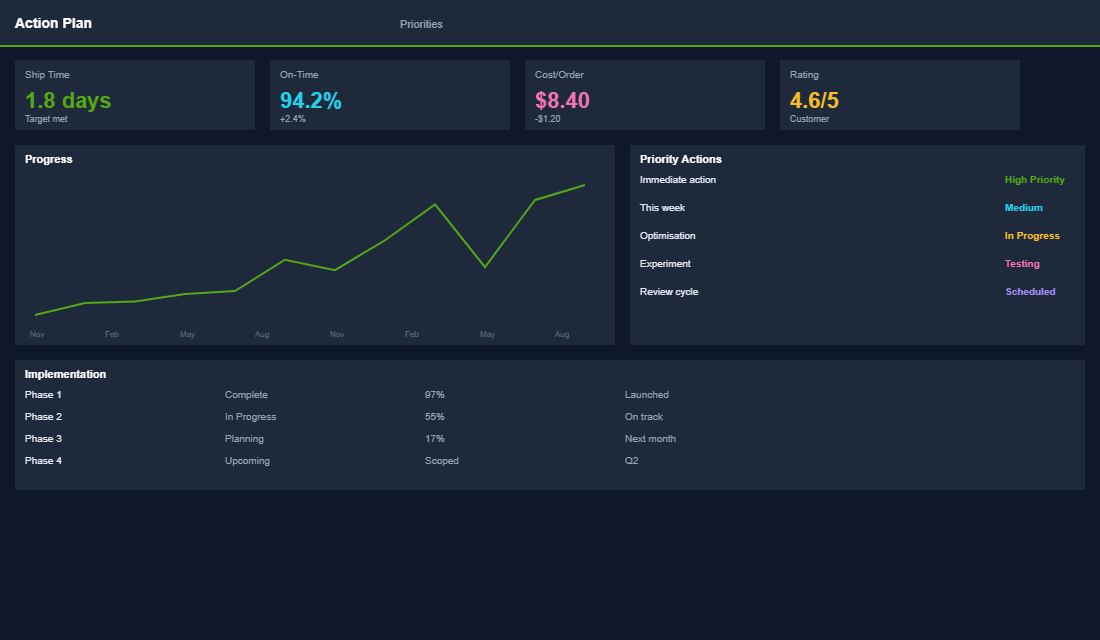The height and width of the screenshot is (640, 1100).
Task: Select the 4.6/5 Customer Rating card
Action: pos(899,95)
